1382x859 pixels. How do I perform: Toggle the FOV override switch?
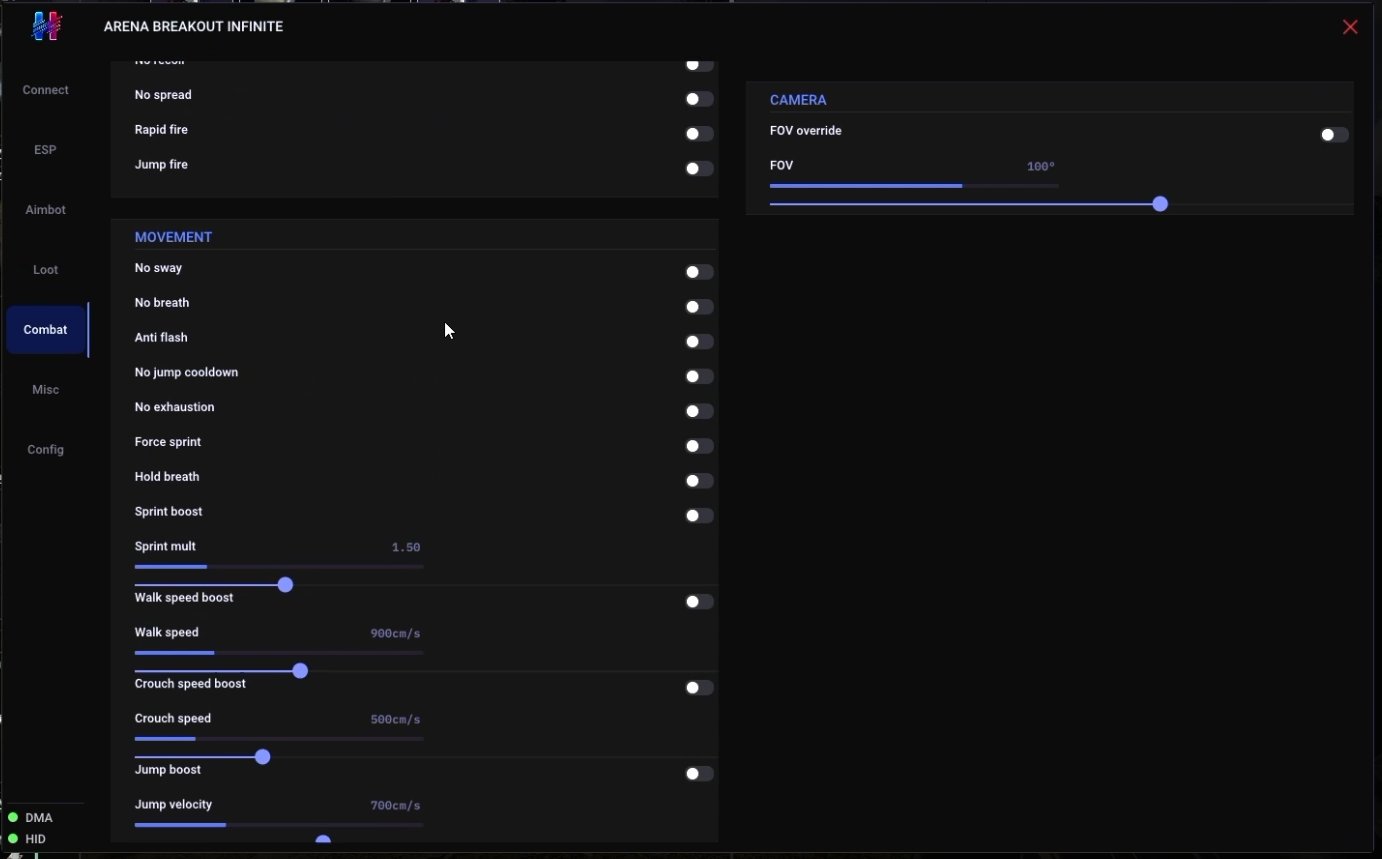(x=1334, y=135)
